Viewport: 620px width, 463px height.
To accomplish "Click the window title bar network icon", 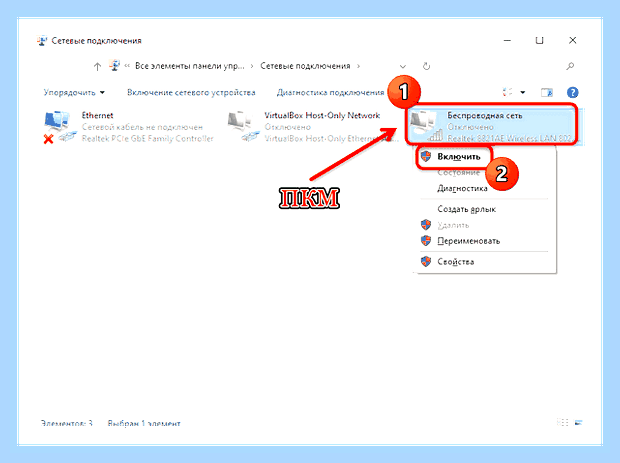I will pyautogui.click(x=42, y=41).
